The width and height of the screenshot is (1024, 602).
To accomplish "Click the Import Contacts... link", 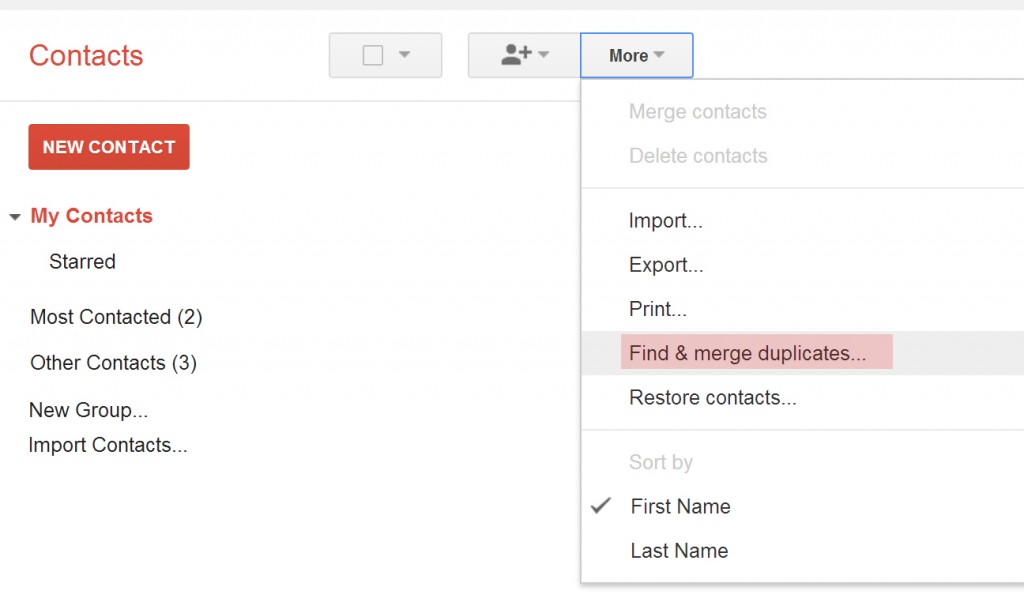I will point(108,445).
